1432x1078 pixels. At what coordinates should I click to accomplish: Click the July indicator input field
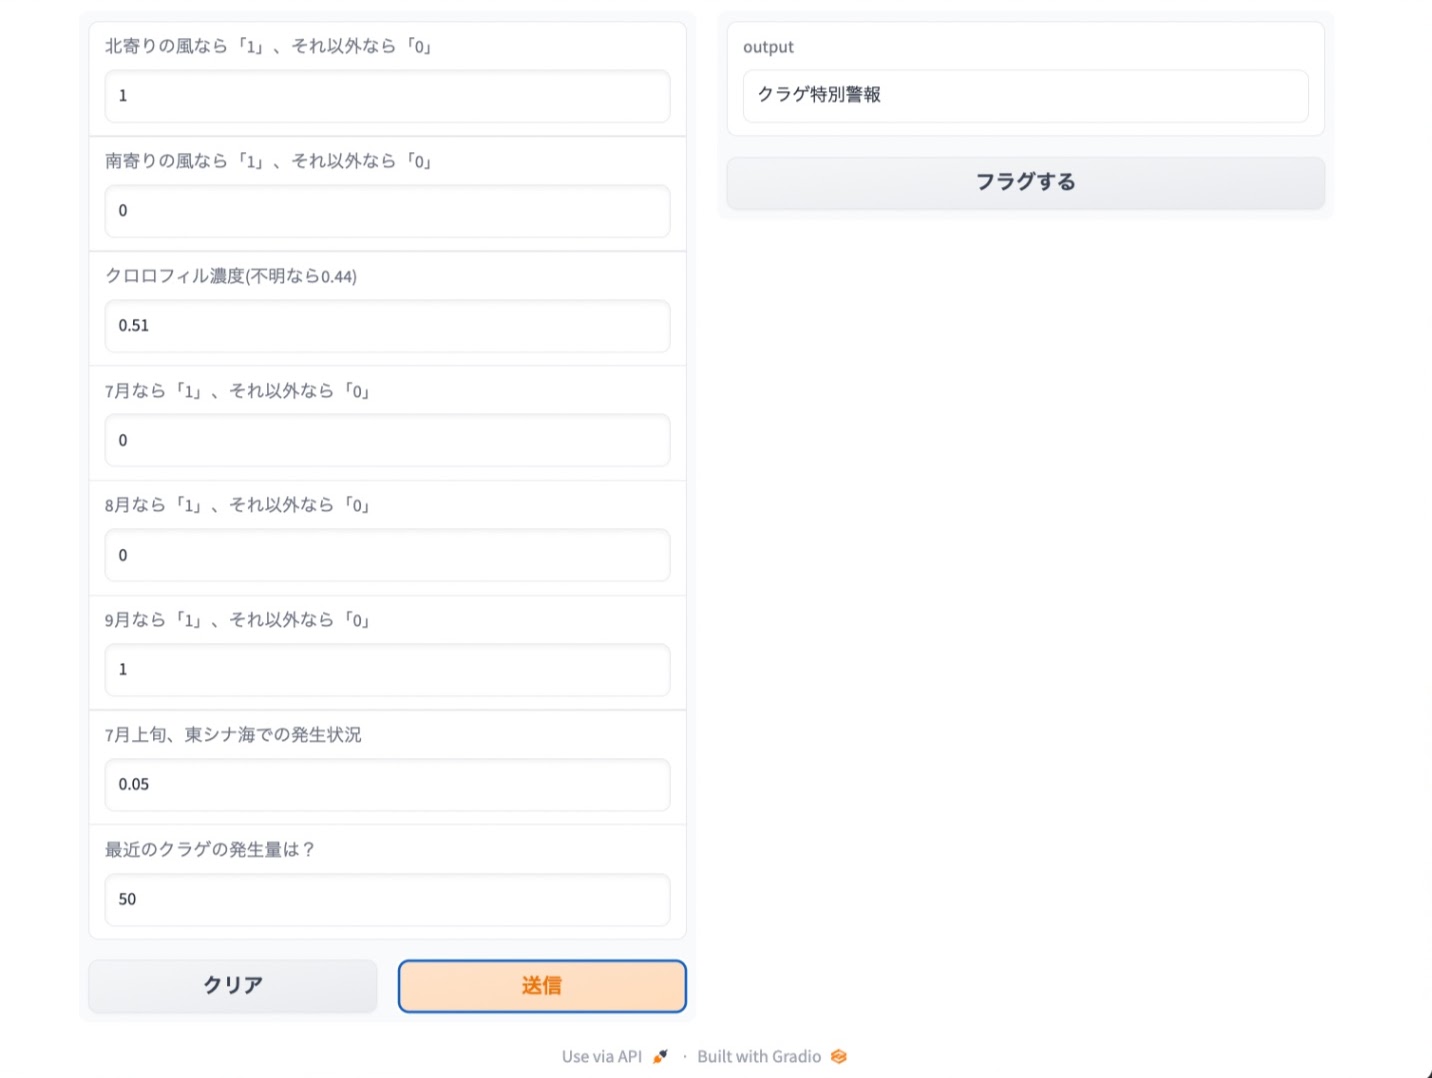coord(387,440)
